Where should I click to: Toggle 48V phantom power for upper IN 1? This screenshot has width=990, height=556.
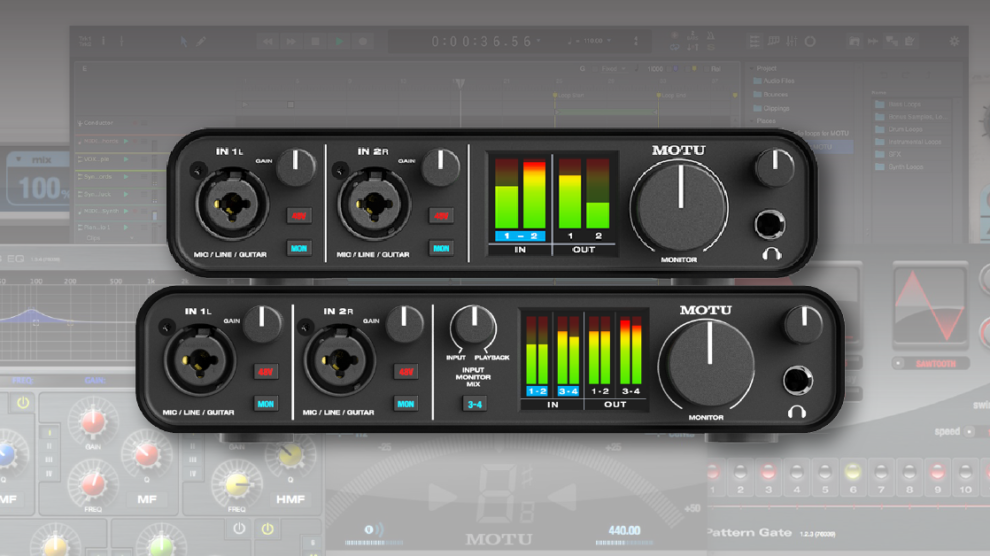[x=298, y=215]
